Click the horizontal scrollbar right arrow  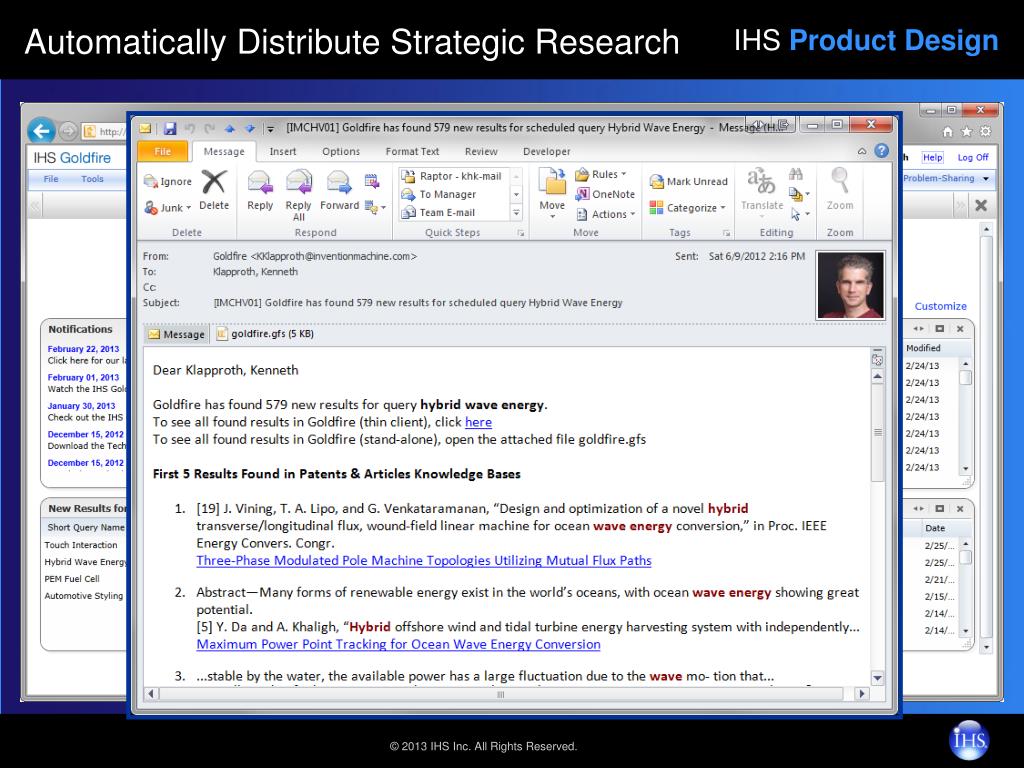point(861,694)
